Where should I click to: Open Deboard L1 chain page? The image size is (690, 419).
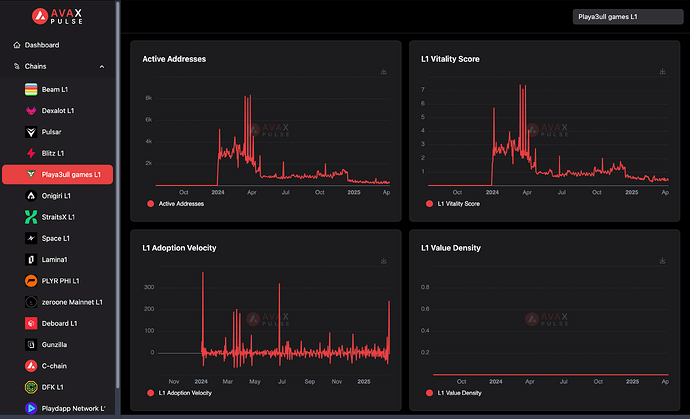(59, 323)
